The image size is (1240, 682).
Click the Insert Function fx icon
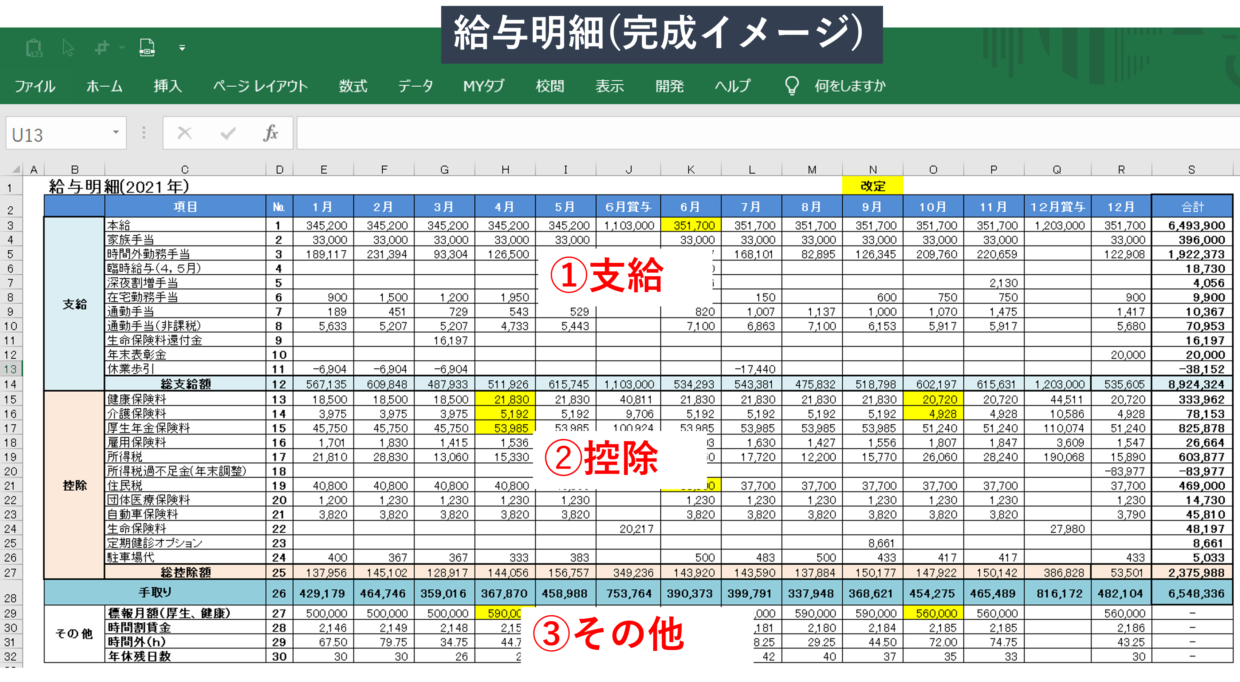coord(270,134)
